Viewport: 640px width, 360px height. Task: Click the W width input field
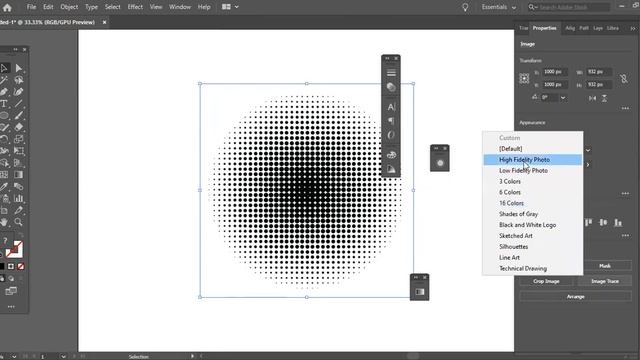(x=599, y=72)
